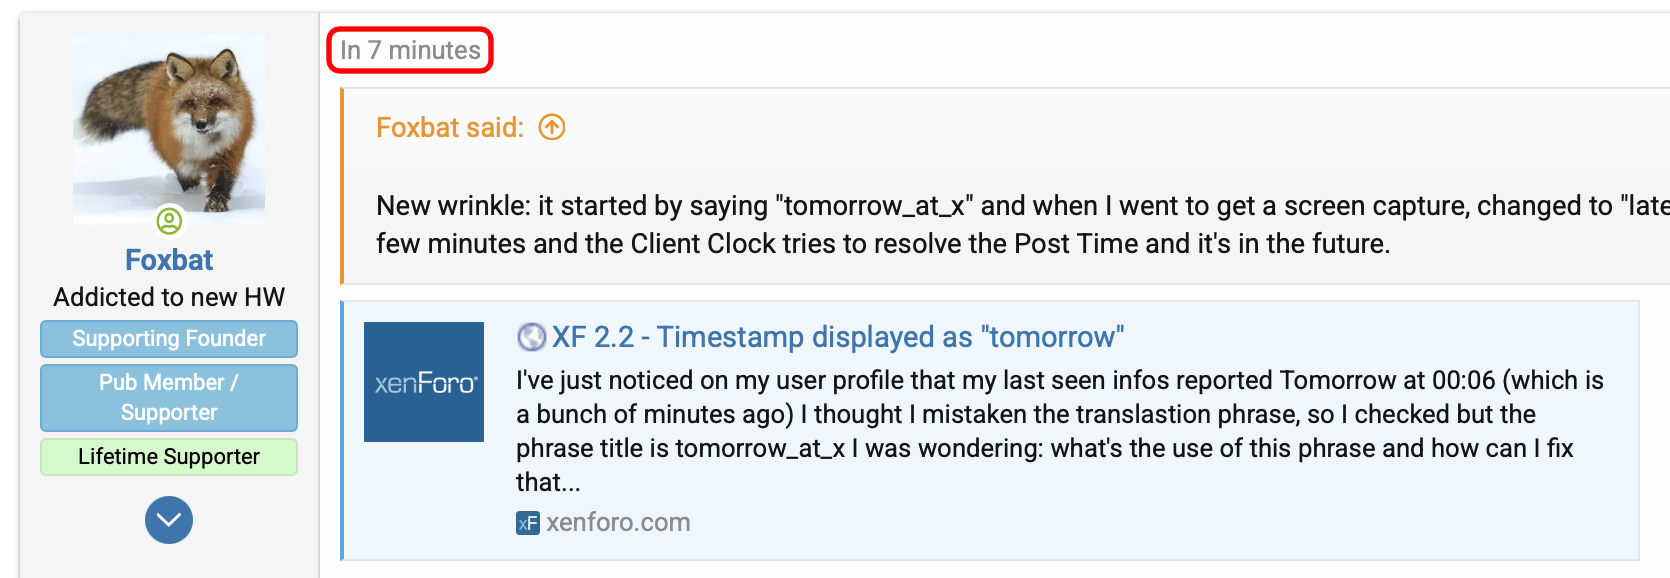
Task: Click the globe icon beside XF 2.2 title
Action: click(x=531, y=337)
